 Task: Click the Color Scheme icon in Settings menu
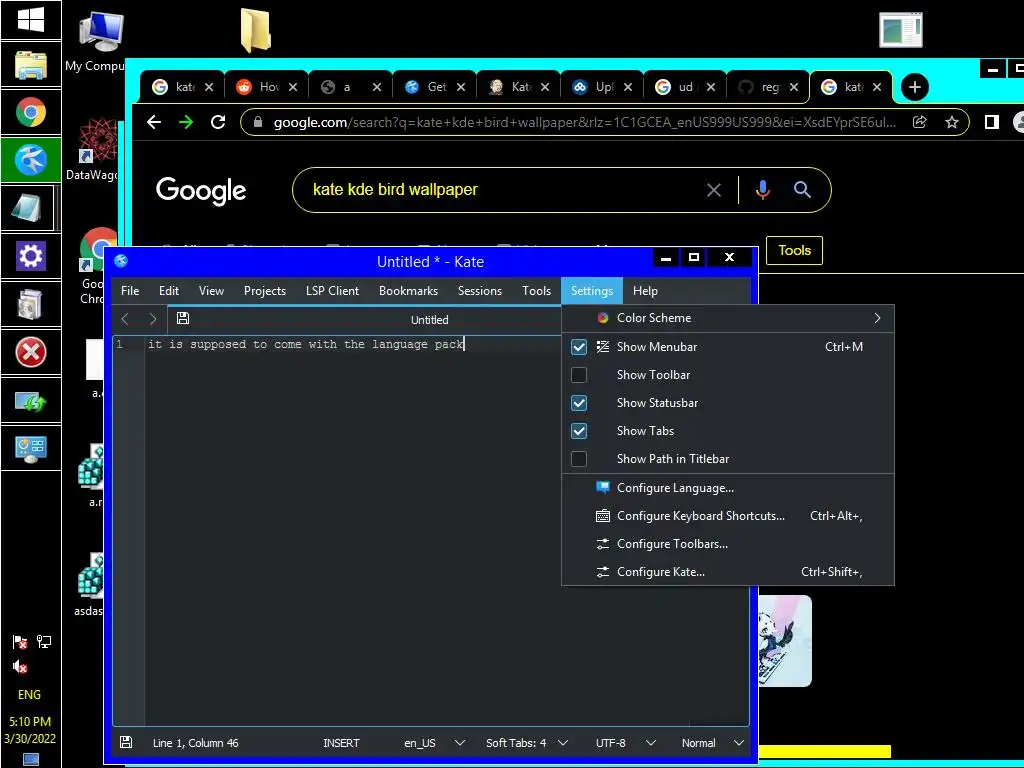[603, 318]
